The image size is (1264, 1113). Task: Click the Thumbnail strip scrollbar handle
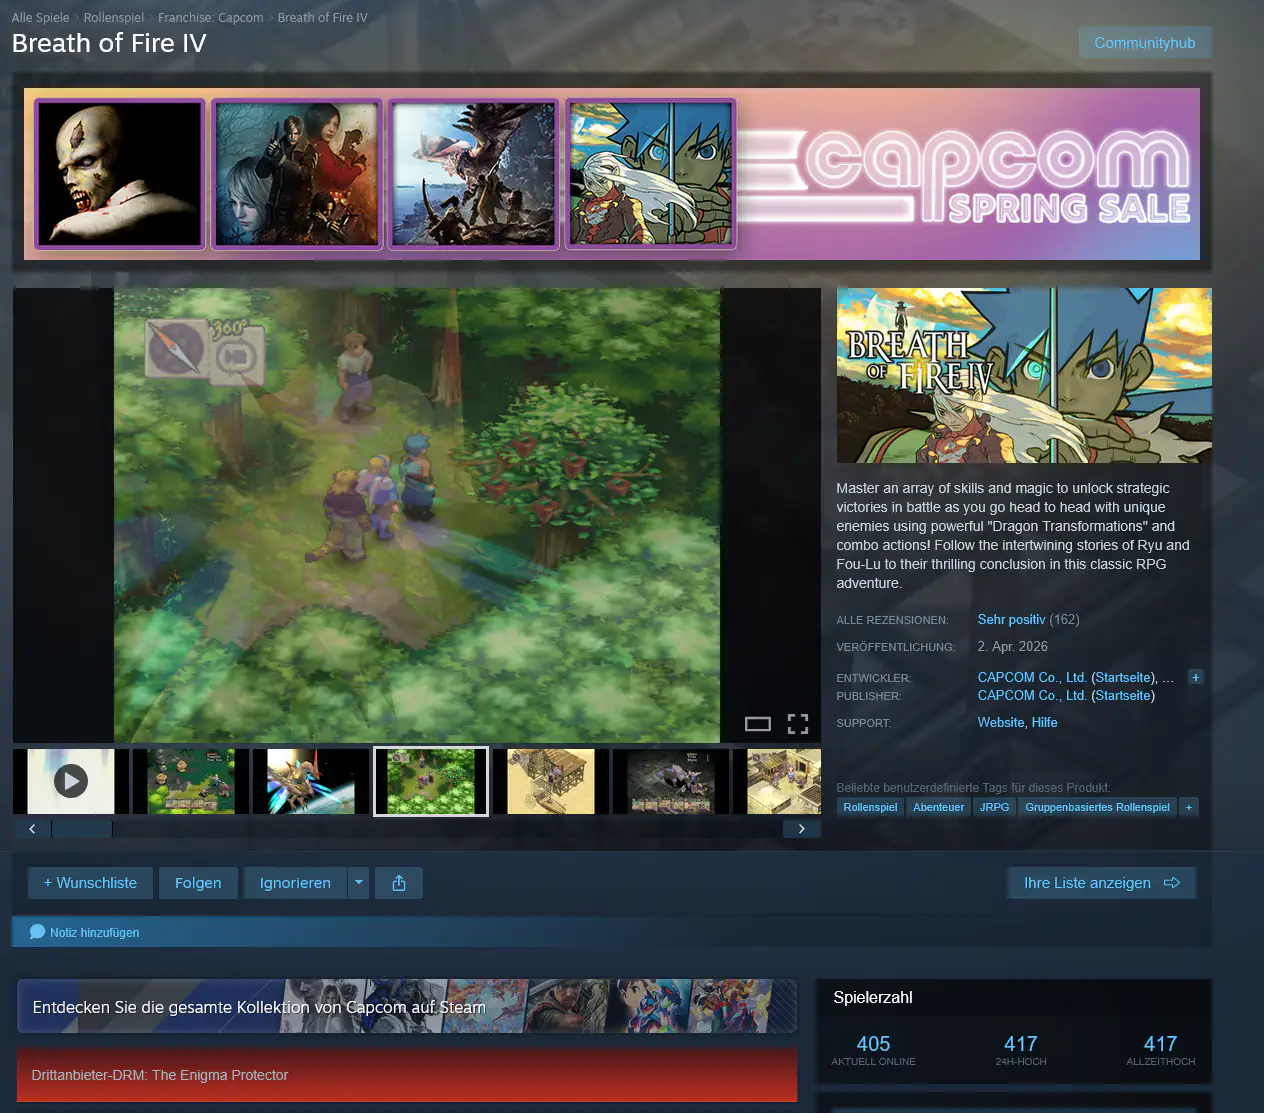pos(82,829)
